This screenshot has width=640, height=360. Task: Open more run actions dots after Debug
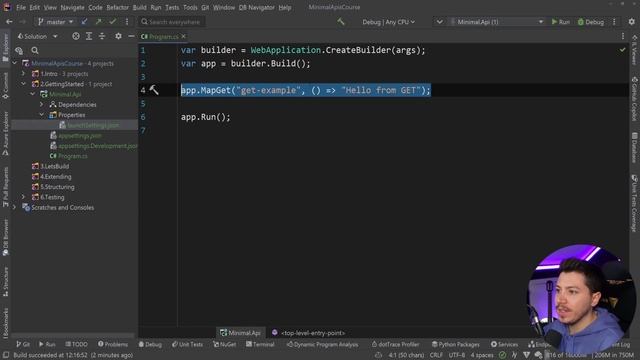coord(614,22)
